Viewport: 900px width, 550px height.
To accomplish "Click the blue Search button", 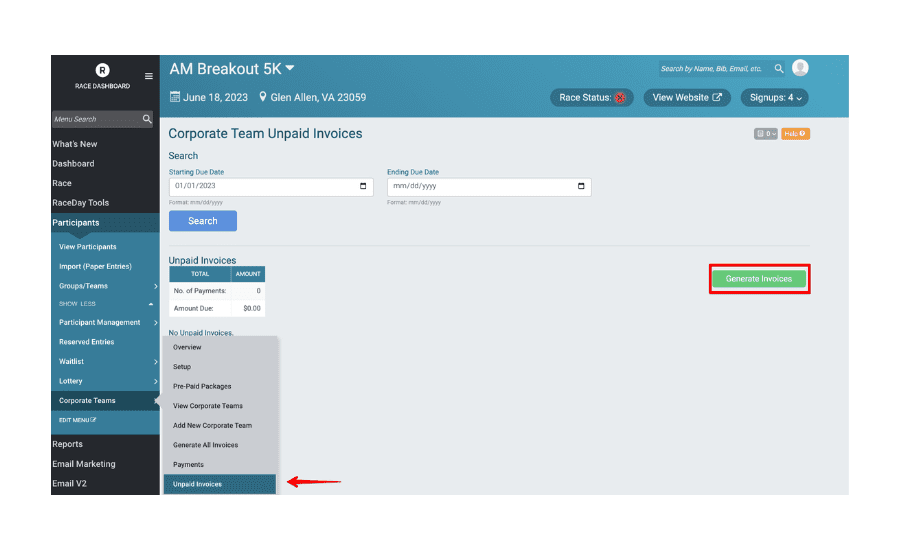I will (203, 221).
